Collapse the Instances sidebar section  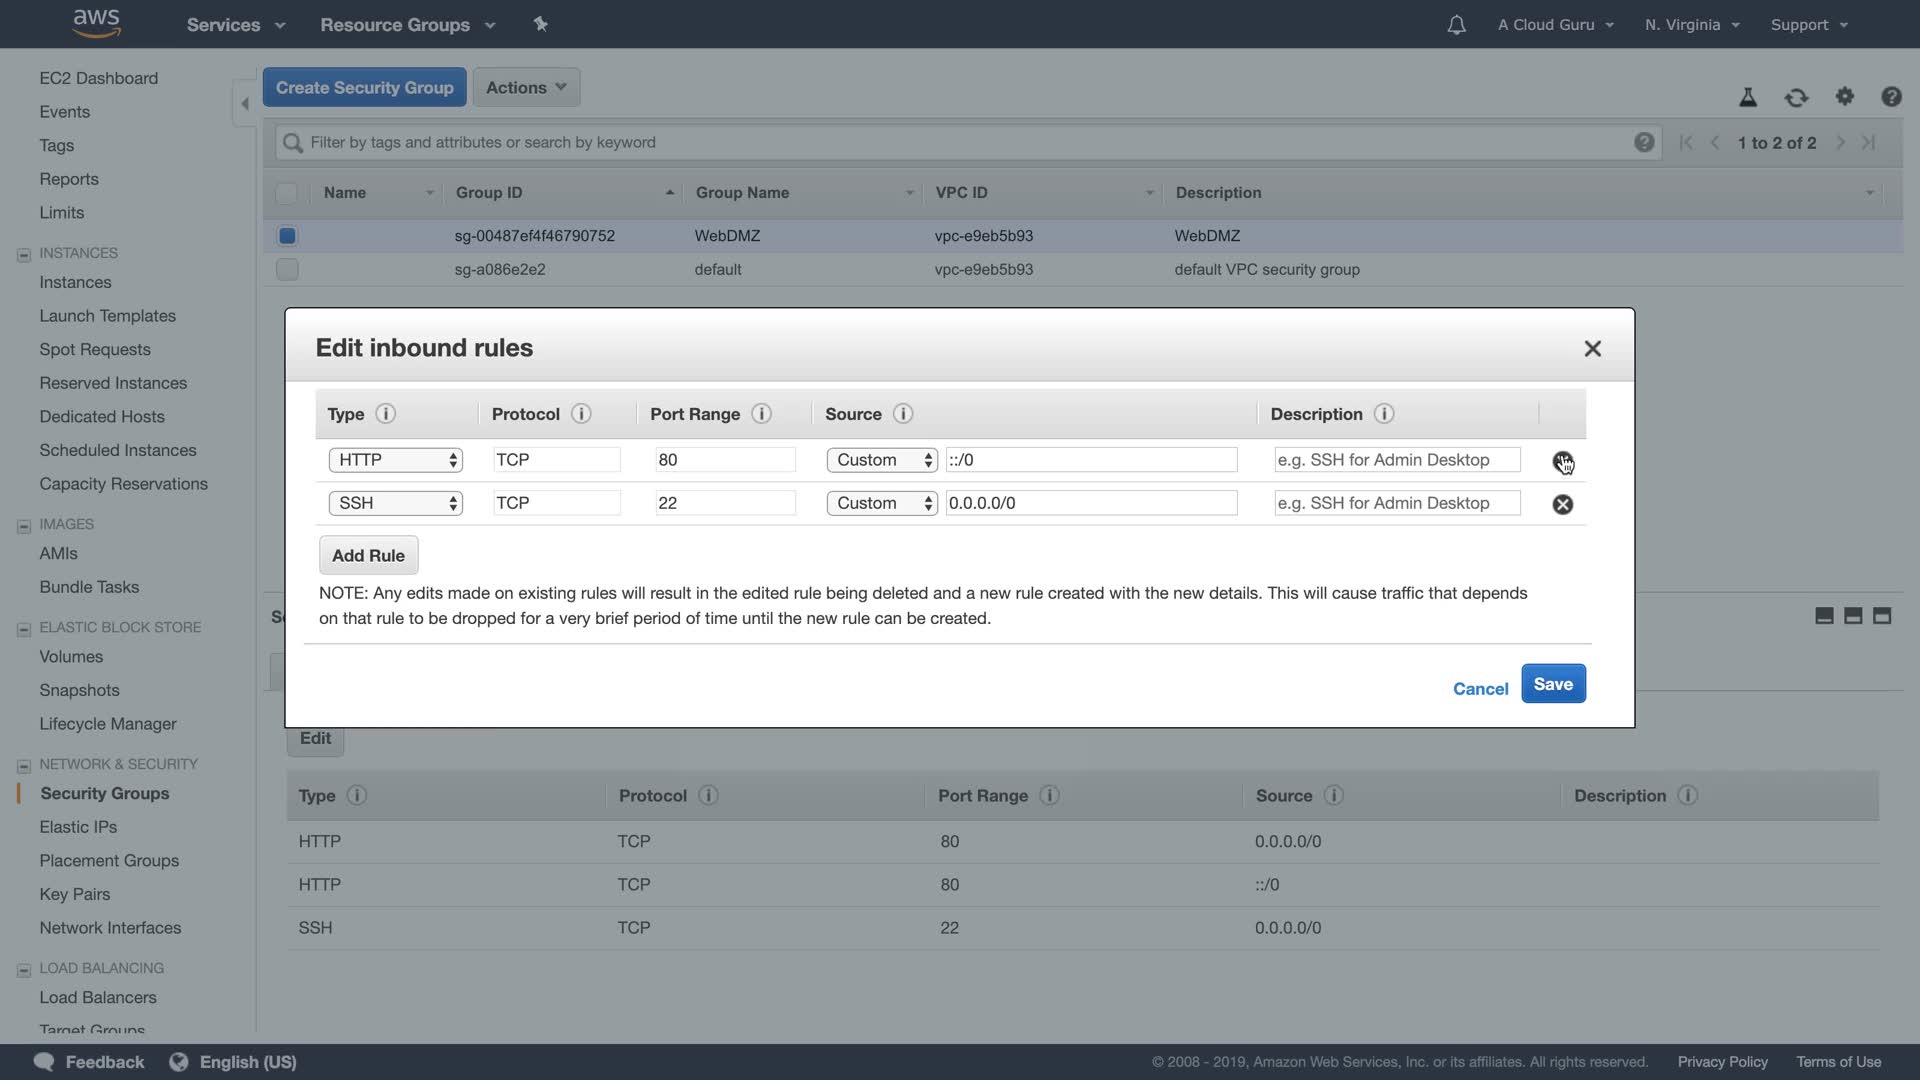pyautogui.click(x=23, y=254)
